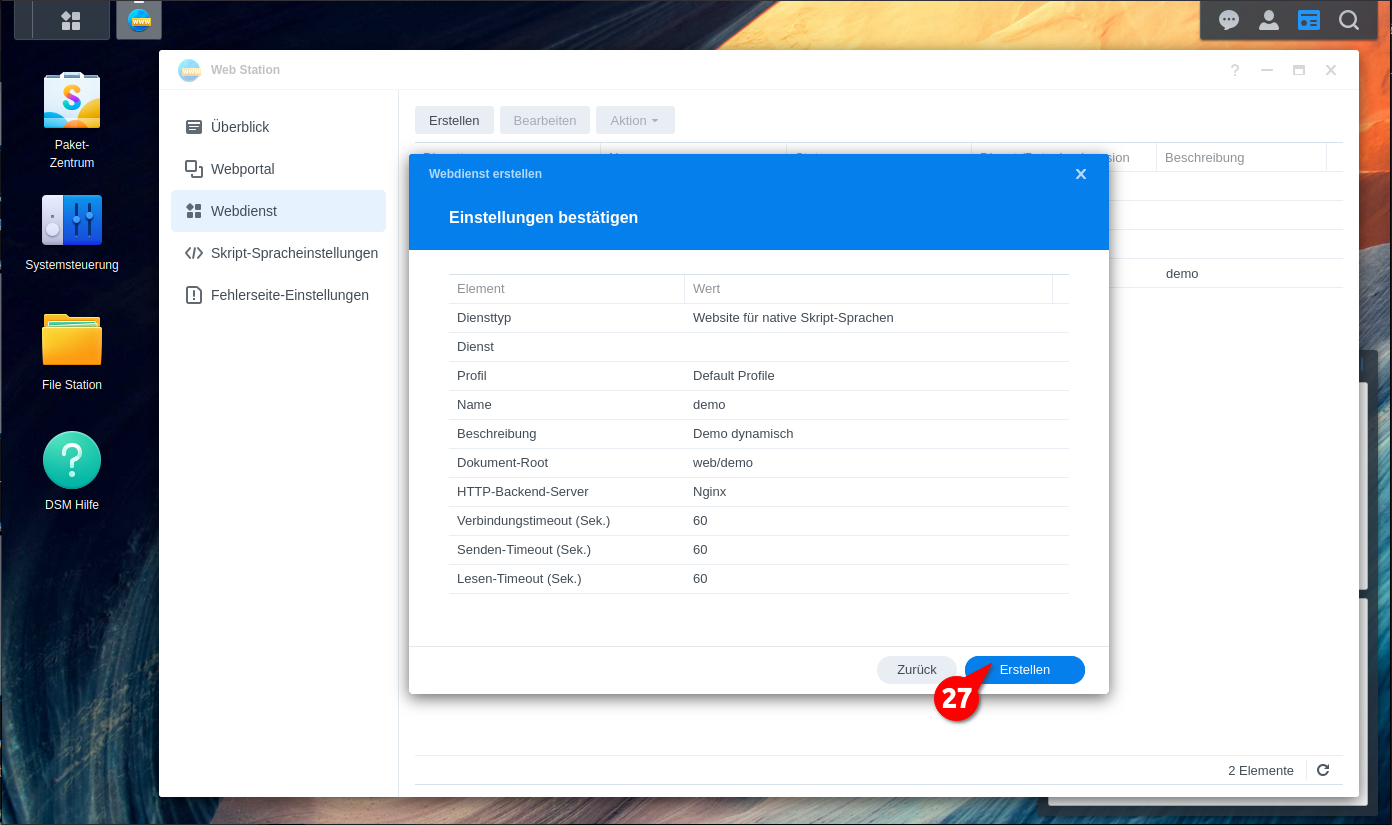Open the Web Station help question mark
The image size is (1392, 825).
pyautogui.click(x=1235, y=70)
